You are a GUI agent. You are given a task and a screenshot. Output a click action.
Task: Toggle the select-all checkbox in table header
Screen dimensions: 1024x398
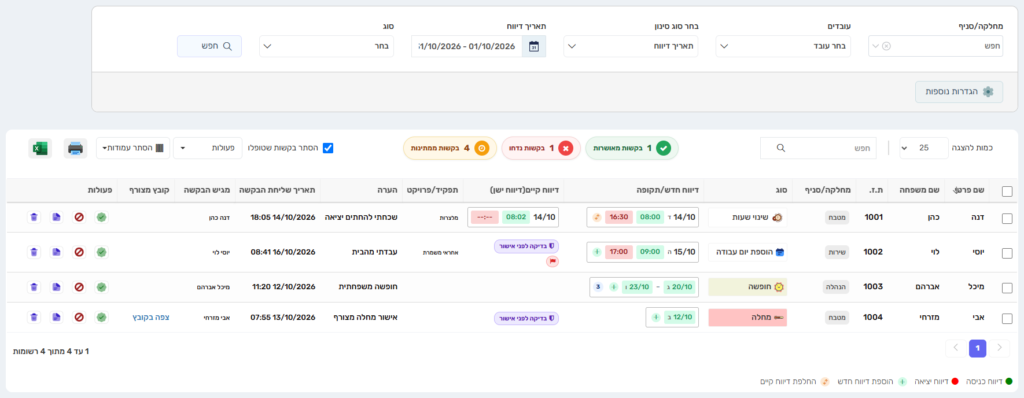click(1007, 191)
